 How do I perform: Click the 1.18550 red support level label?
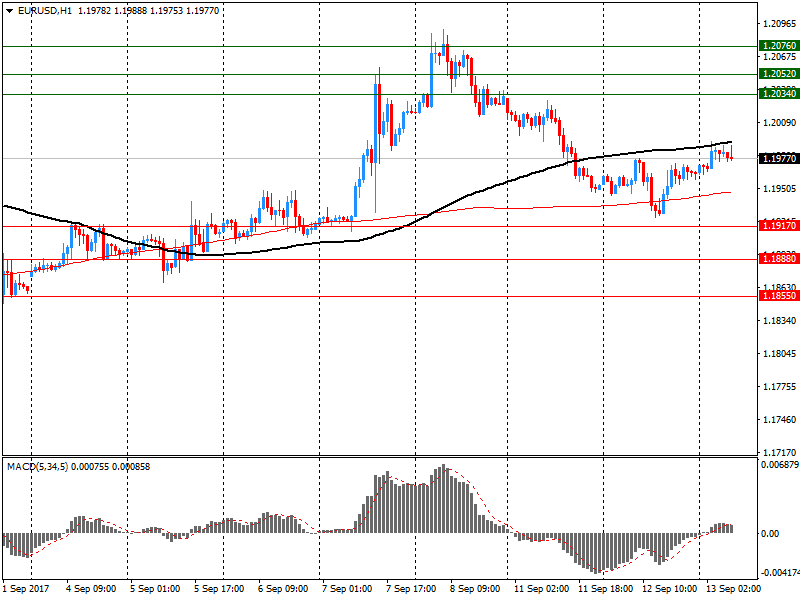pyautogui.click(x=779, y=296)
